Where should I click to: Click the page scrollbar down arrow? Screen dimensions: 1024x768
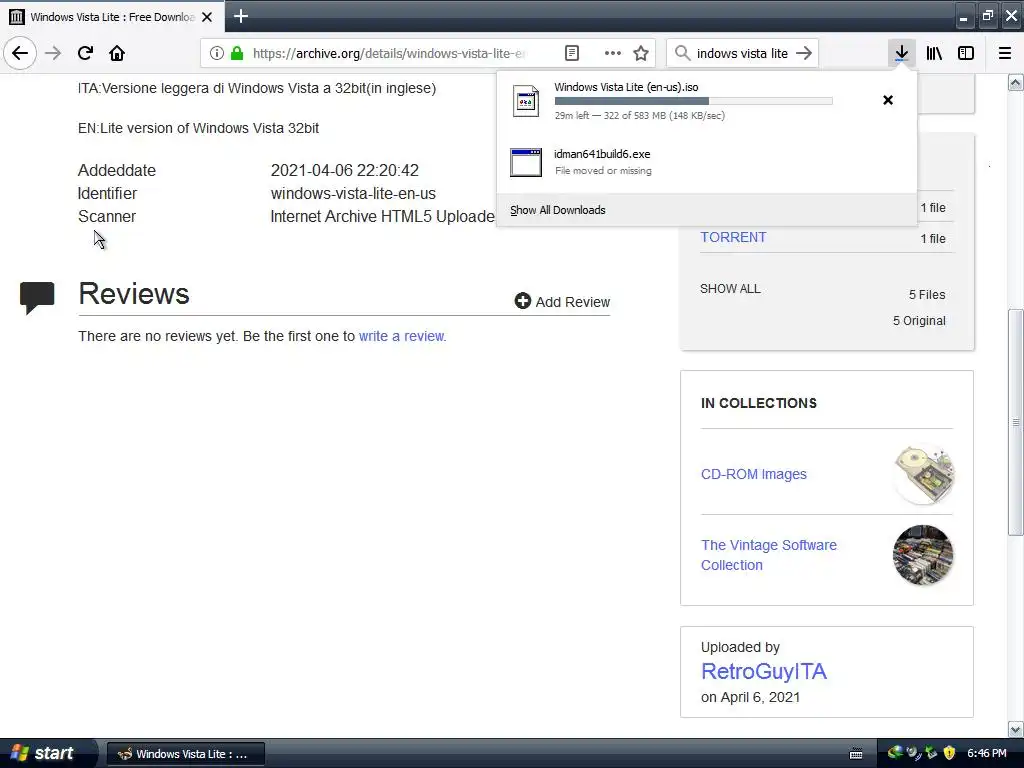click(x=1016, y=729)
